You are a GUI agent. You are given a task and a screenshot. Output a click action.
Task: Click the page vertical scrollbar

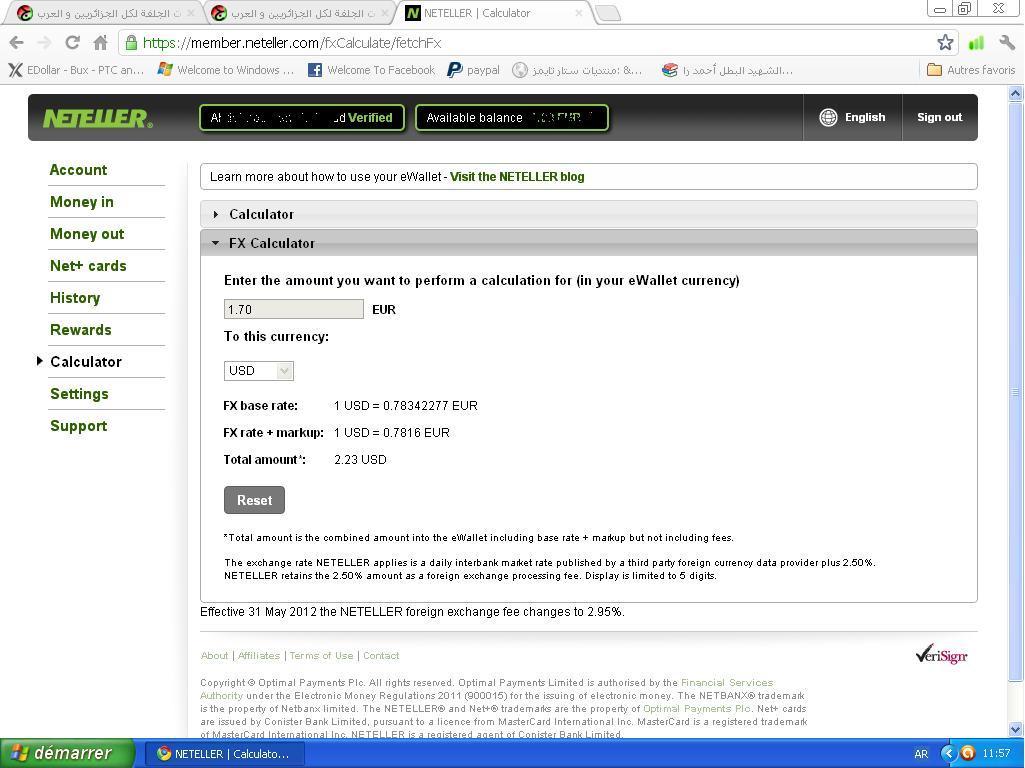1015,392
